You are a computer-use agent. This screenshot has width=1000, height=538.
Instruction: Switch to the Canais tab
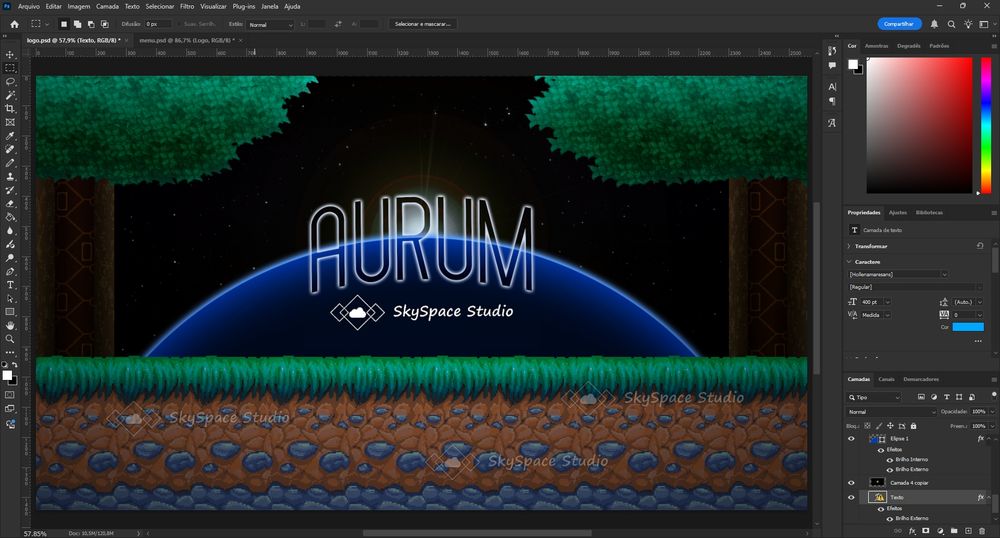[886, 379]
